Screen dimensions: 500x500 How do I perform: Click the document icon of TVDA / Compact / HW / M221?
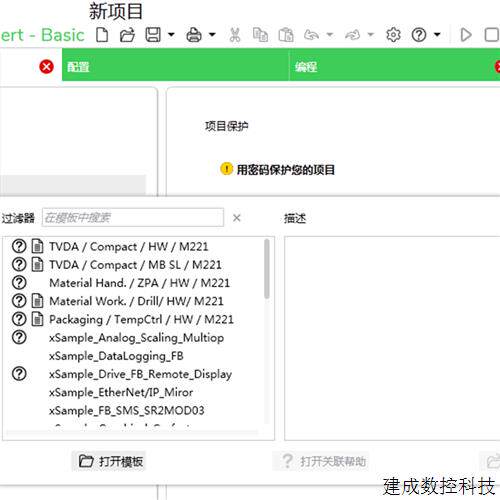click(37, 246)
